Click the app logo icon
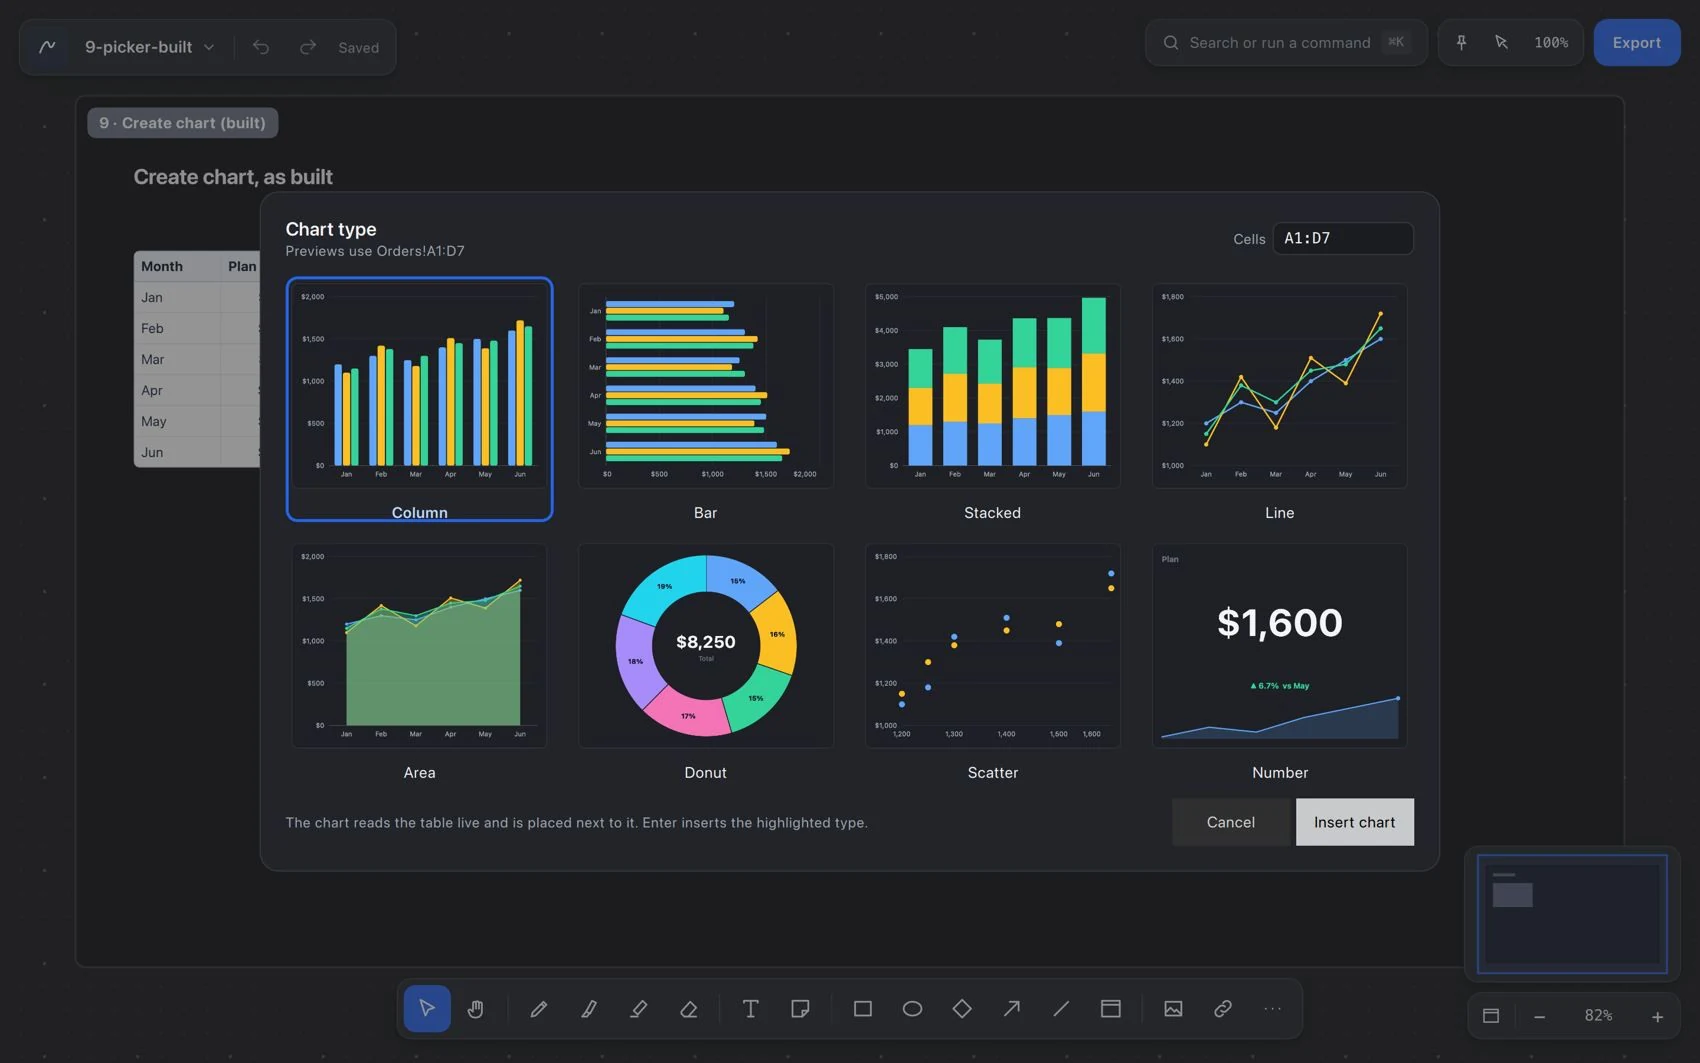Viewport: 1700px width, 1063px height. 47,47
